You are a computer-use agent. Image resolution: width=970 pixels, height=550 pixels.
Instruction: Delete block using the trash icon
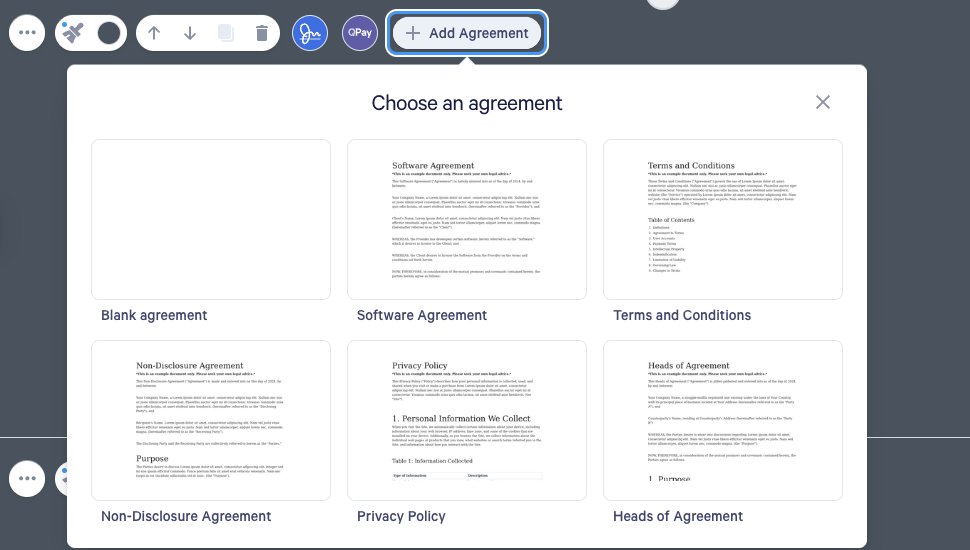tap(262, 33)
